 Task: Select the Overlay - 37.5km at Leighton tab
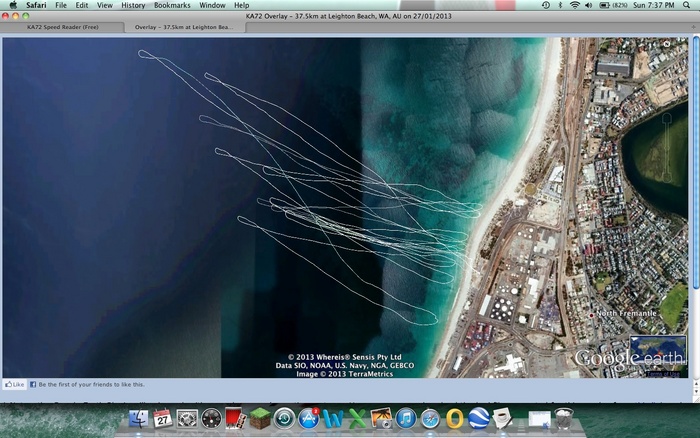[x=183, y=27]
